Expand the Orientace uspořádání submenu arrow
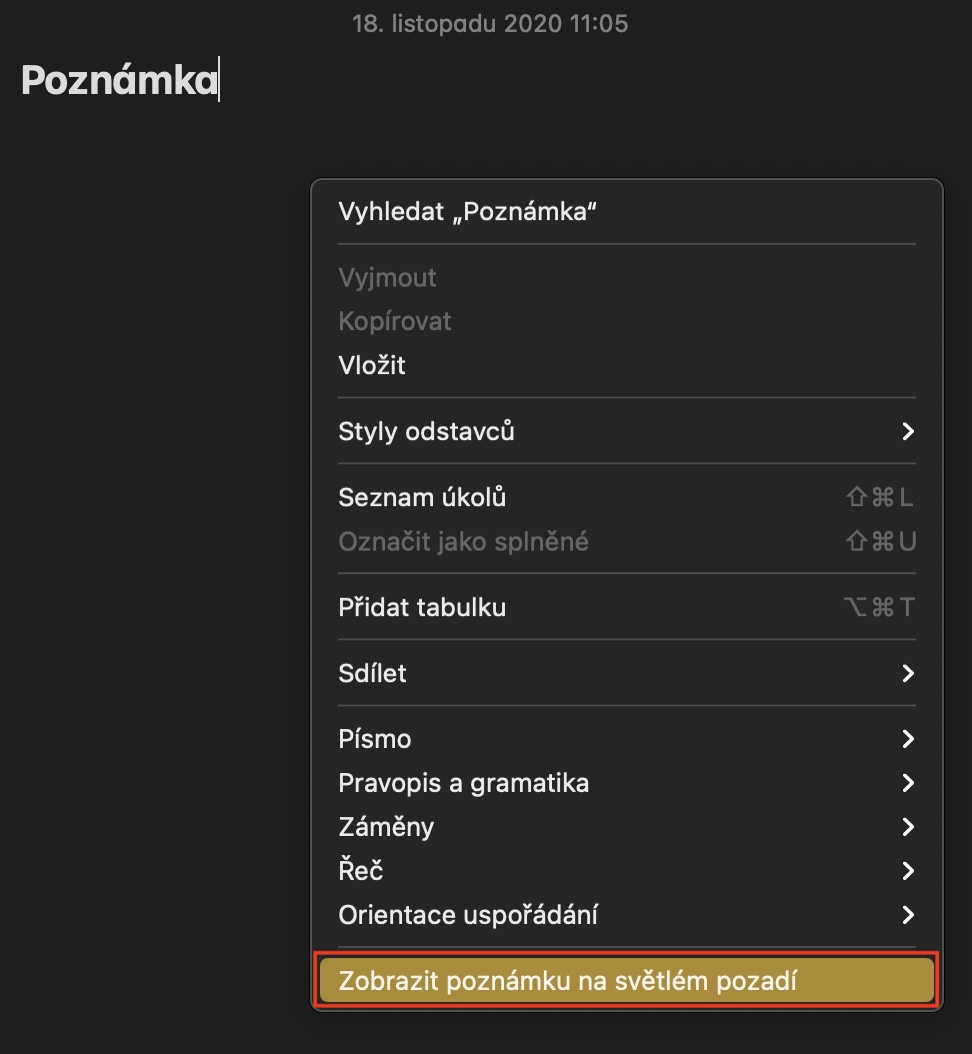 coord(908,915)
